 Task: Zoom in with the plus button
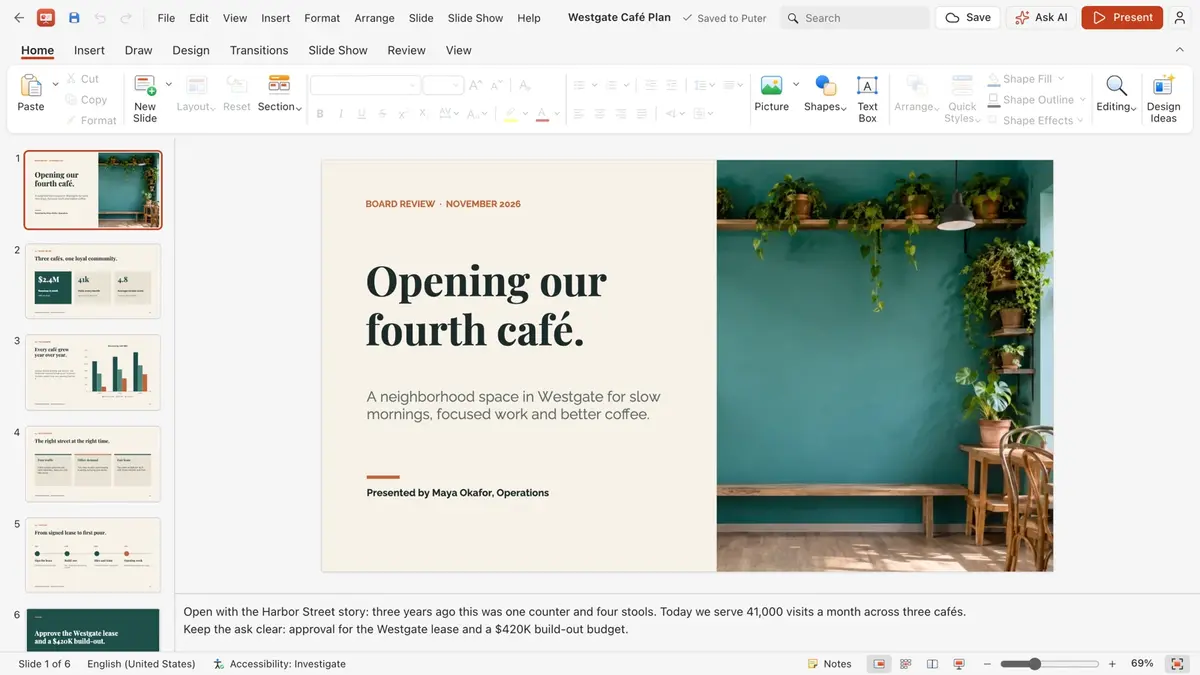click(x=1112, y=664)
